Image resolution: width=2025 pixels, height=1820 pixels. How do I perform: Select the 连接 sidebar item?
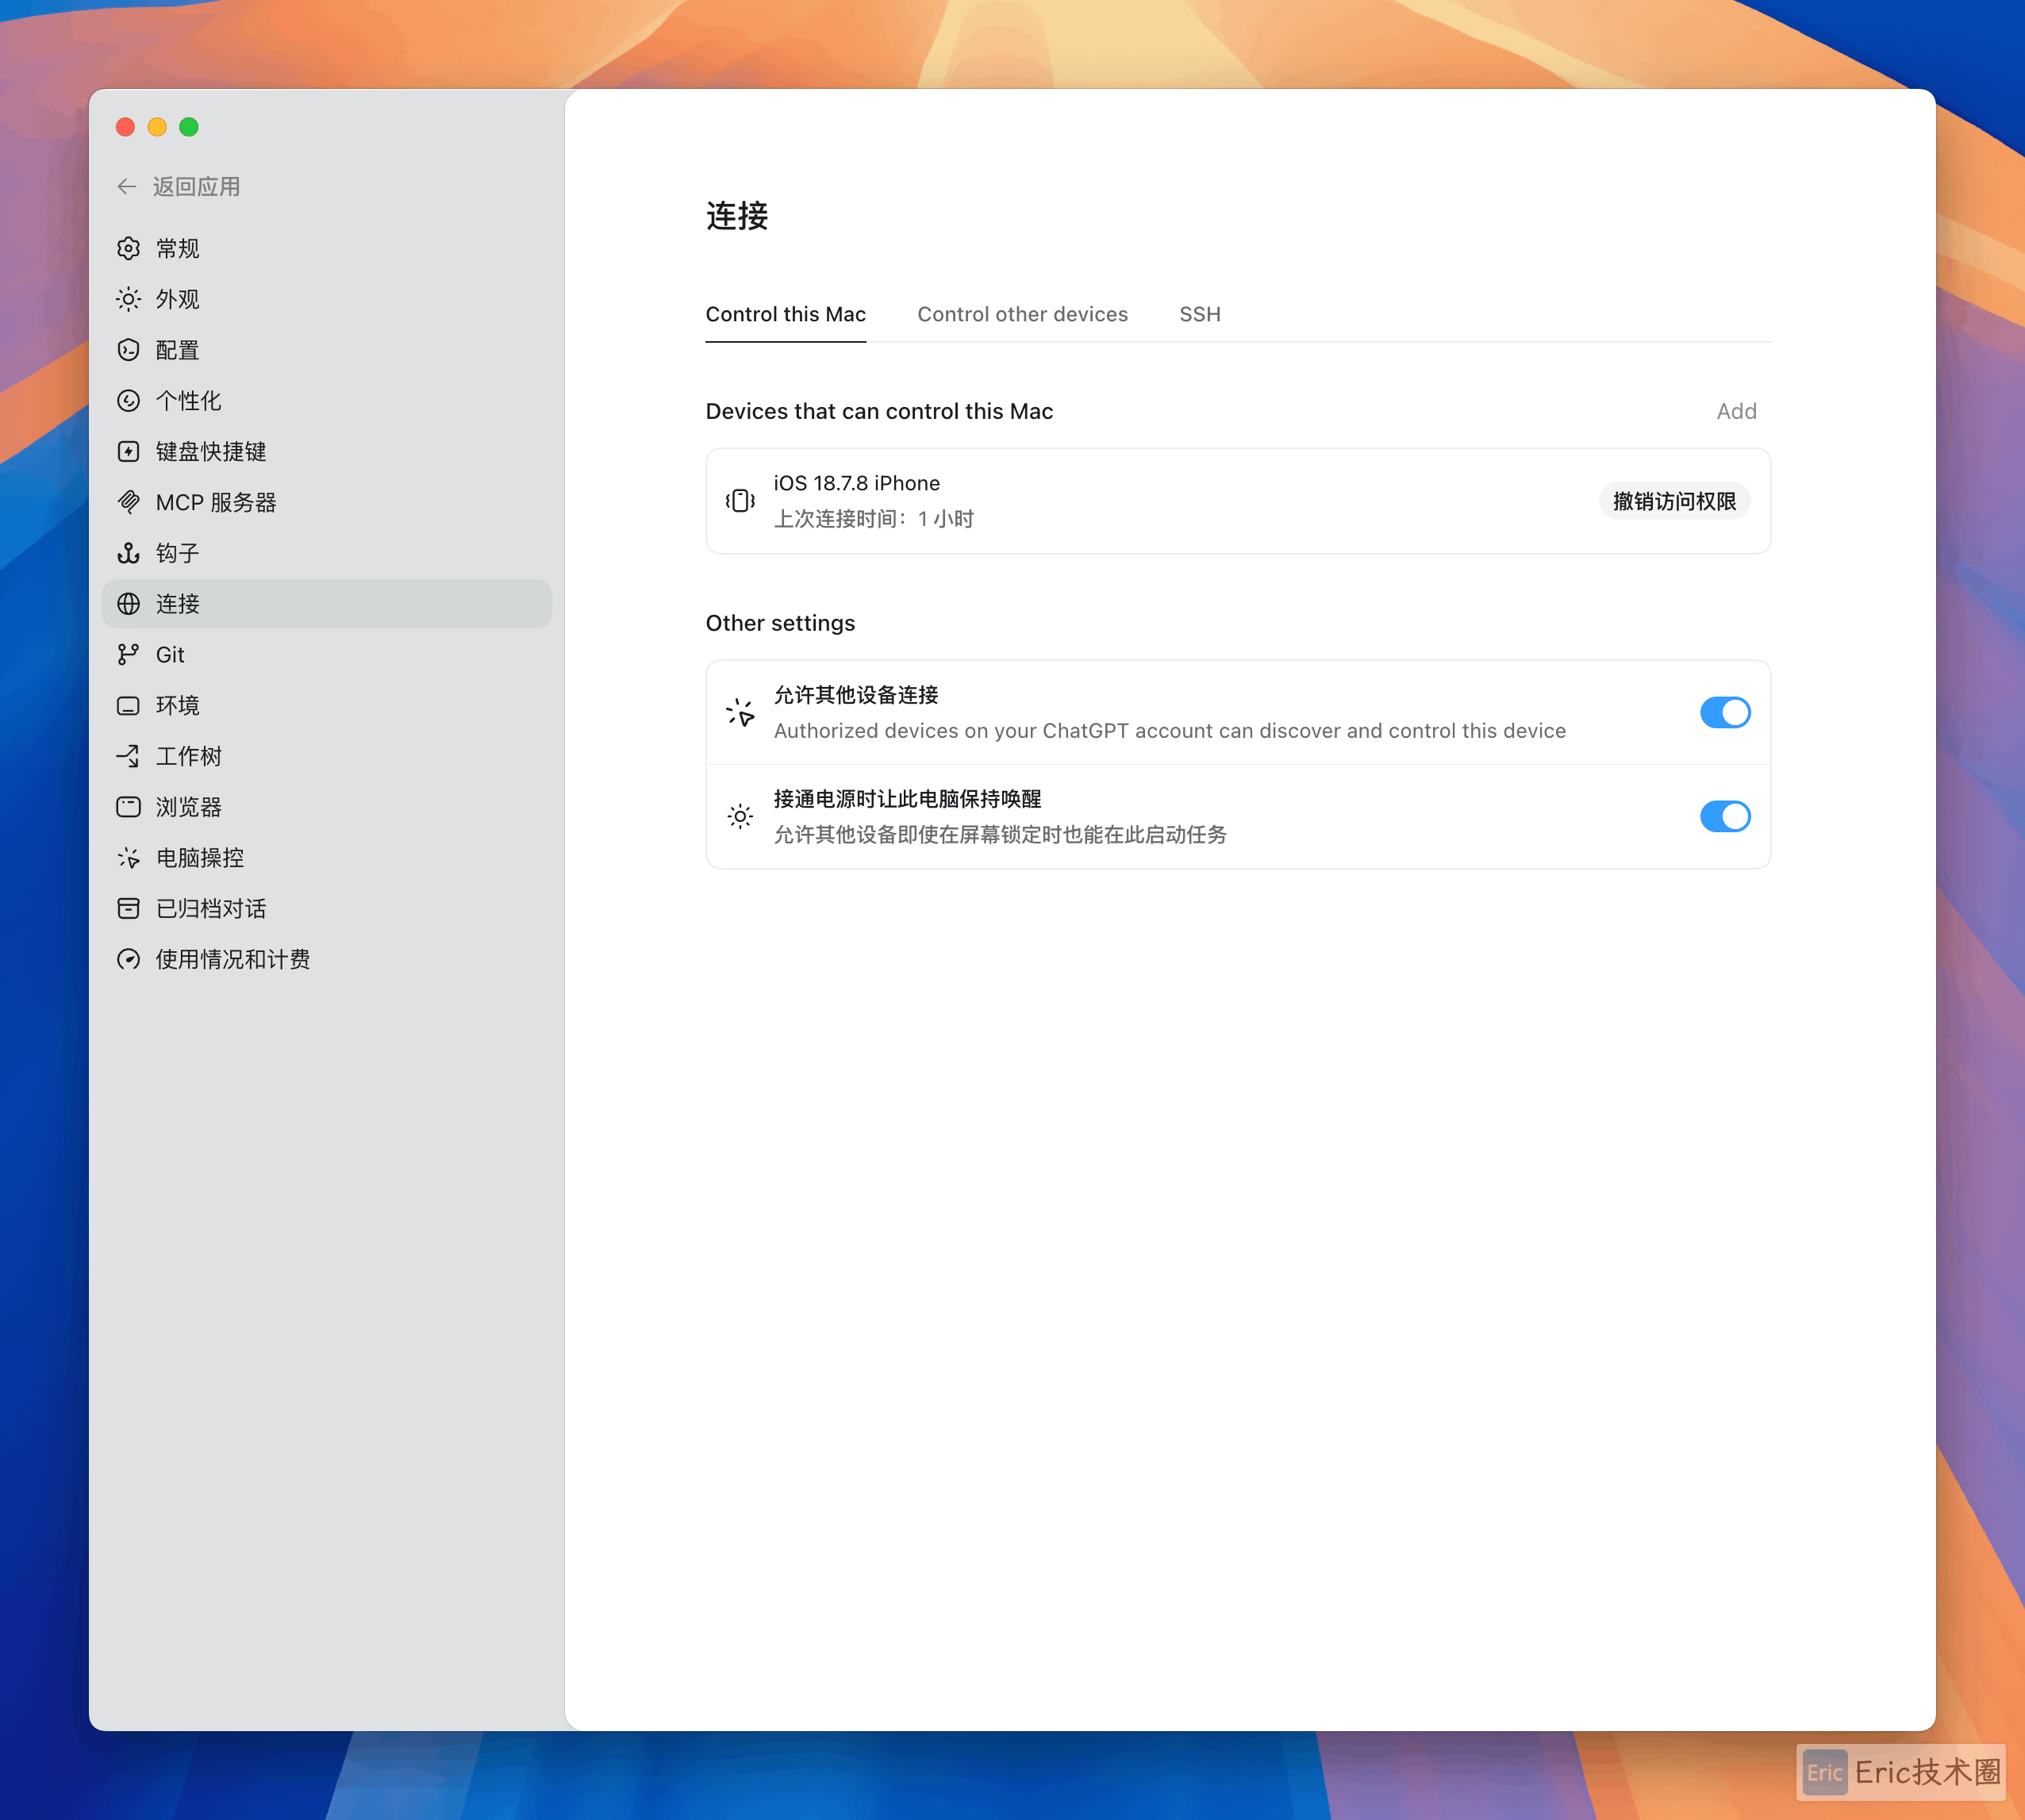tap(327, 604)
